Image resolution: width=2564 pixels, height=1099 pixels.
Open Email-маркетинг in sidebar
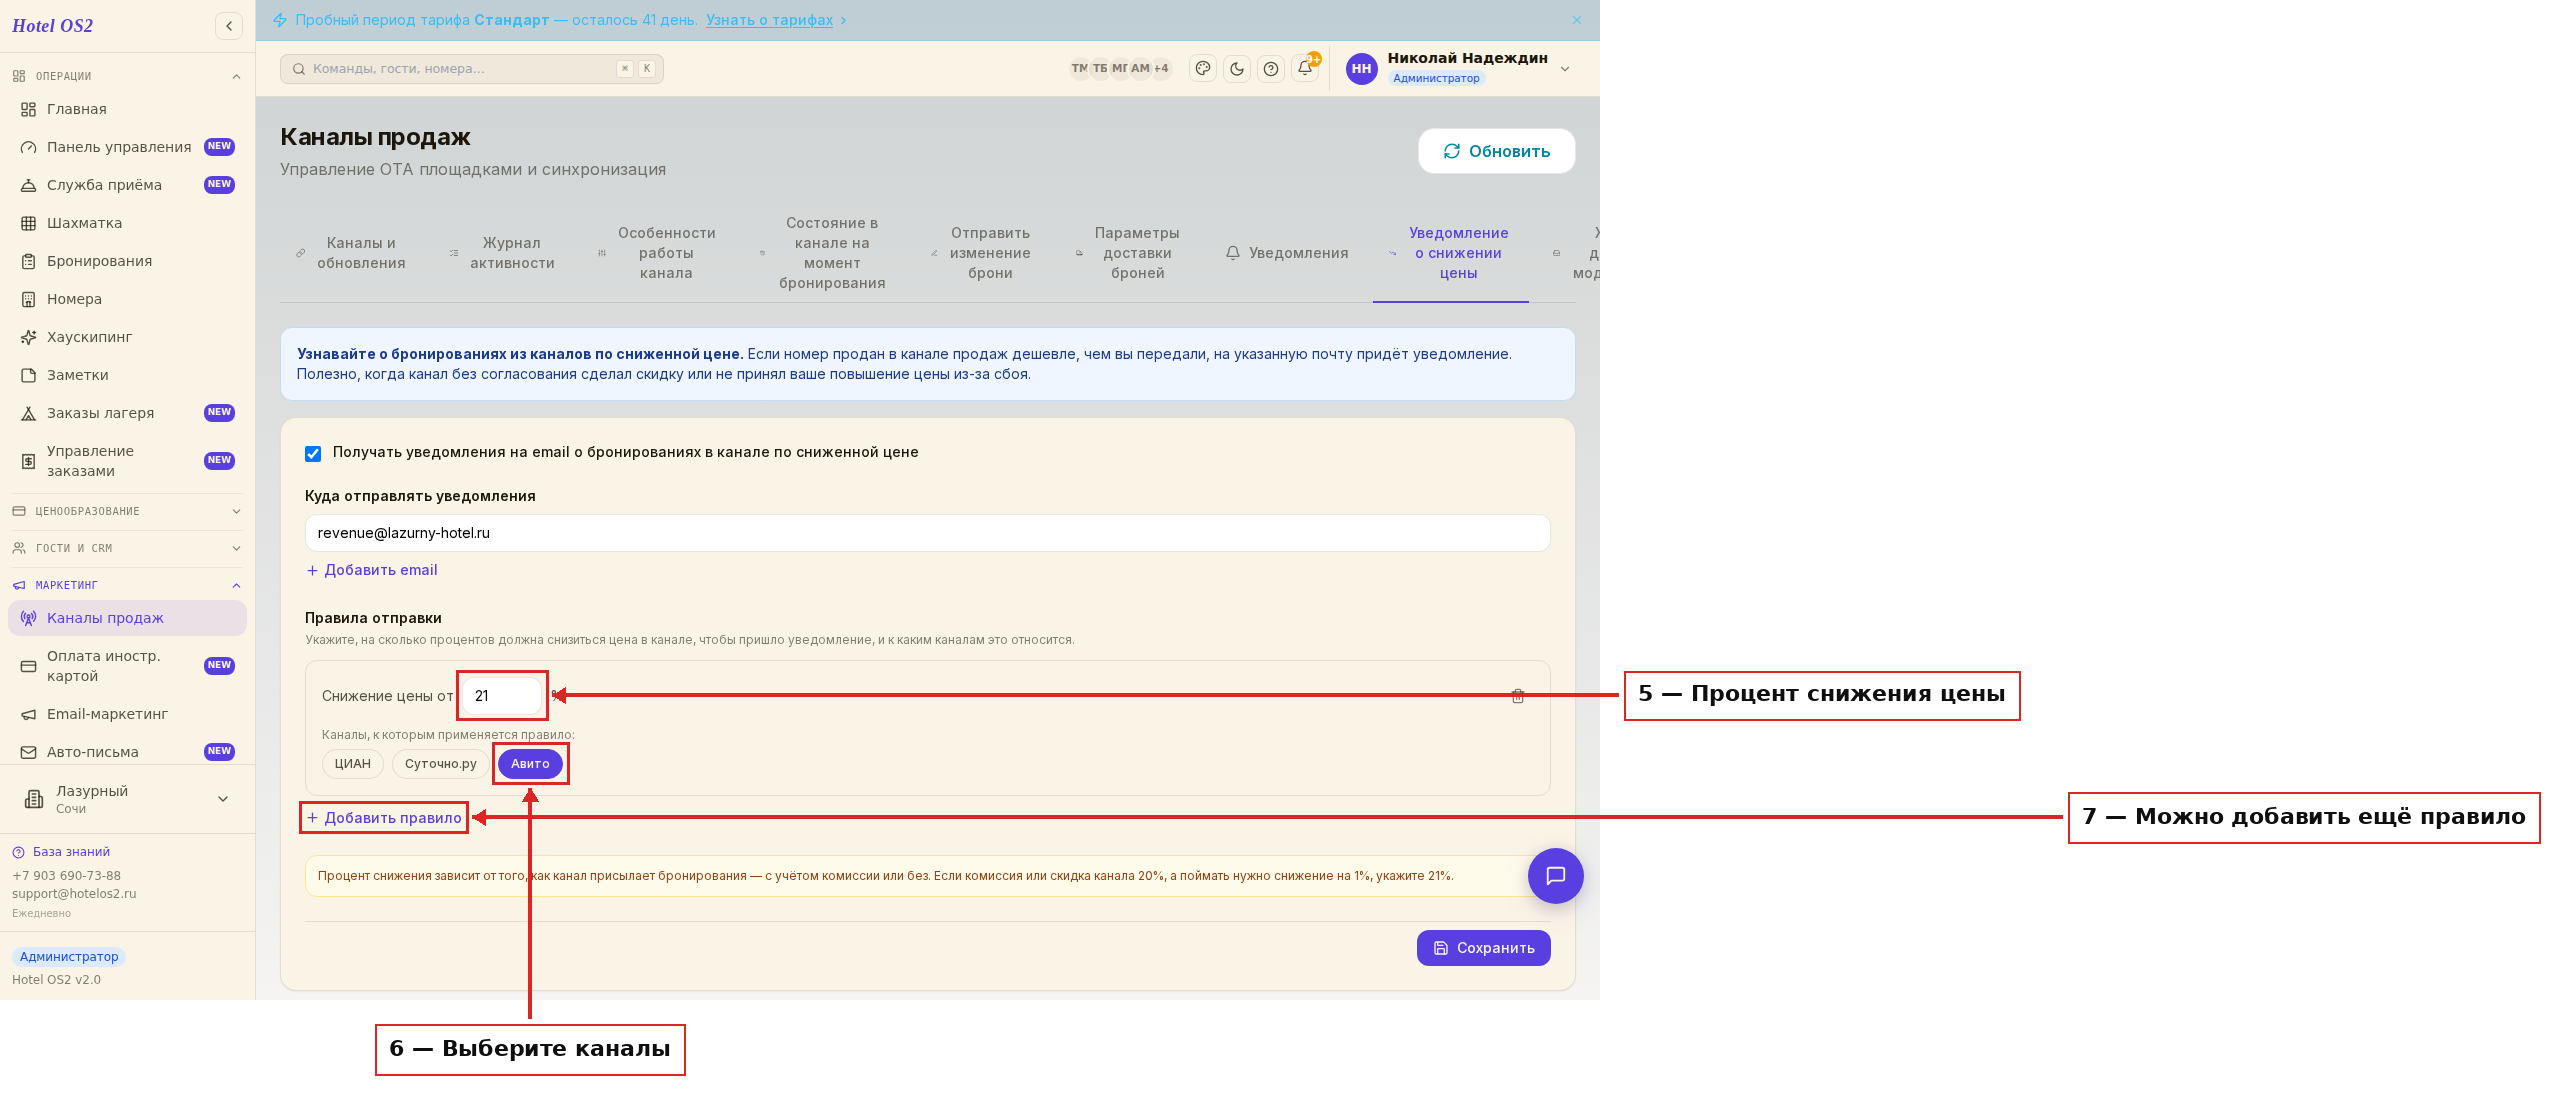point(127,714)
